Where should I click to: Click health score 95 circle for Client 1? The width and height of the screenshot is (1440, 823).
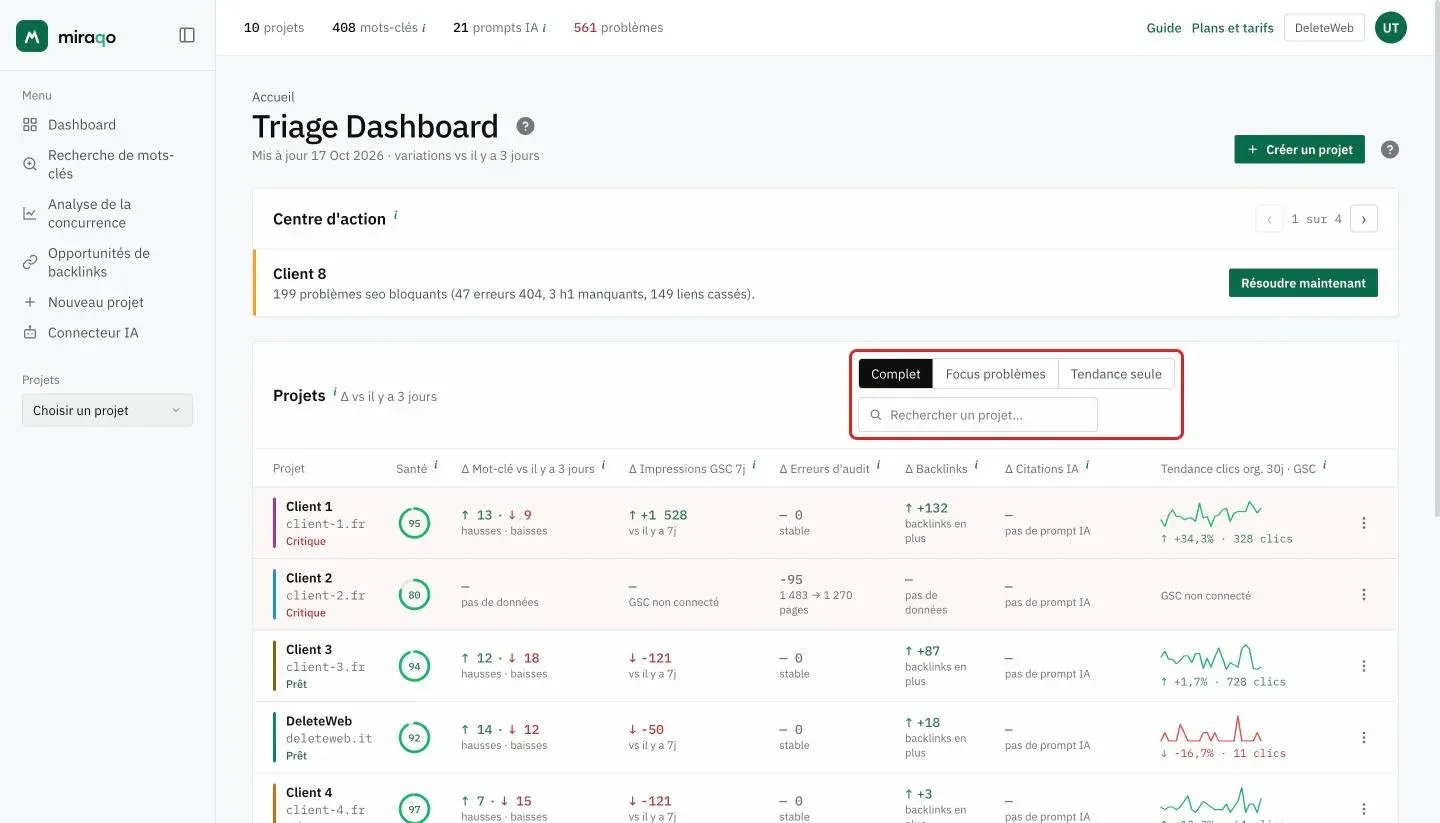[414, 523]
